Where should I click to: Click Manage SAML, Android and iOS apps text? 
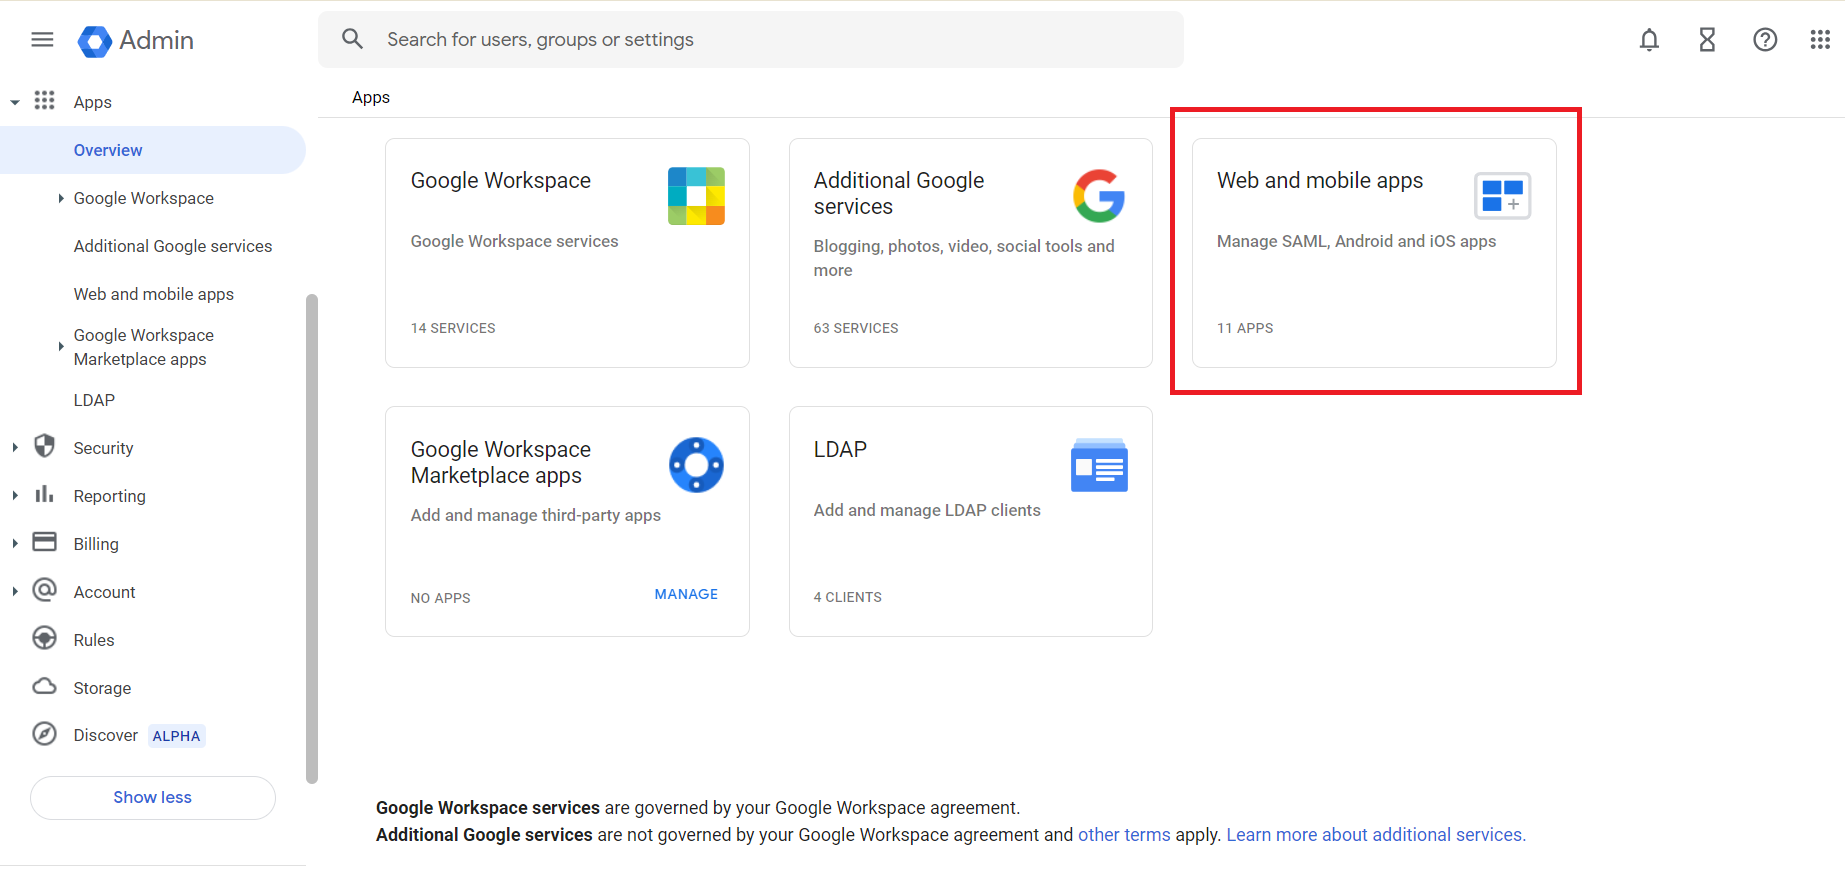1356,241
